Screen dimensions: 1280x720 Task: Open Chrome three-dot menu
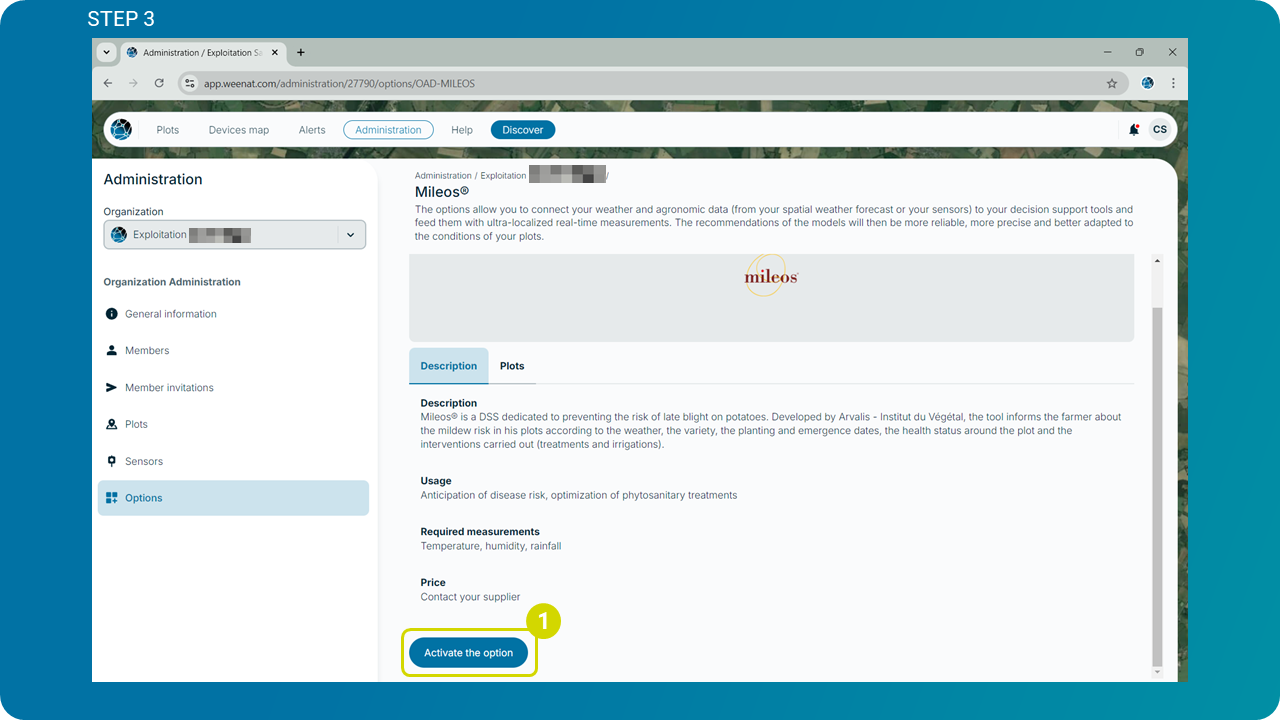point(1173,83)
